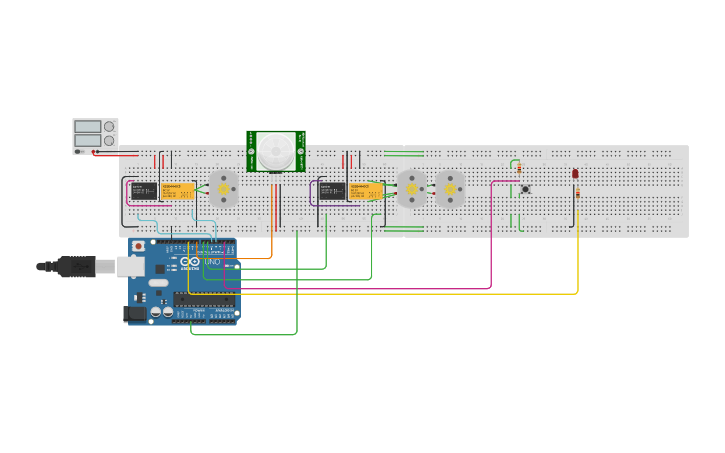Viewport: 725px width, 453px height.
Task: Select the middle DC motor
Action: [x=412, y=189]
